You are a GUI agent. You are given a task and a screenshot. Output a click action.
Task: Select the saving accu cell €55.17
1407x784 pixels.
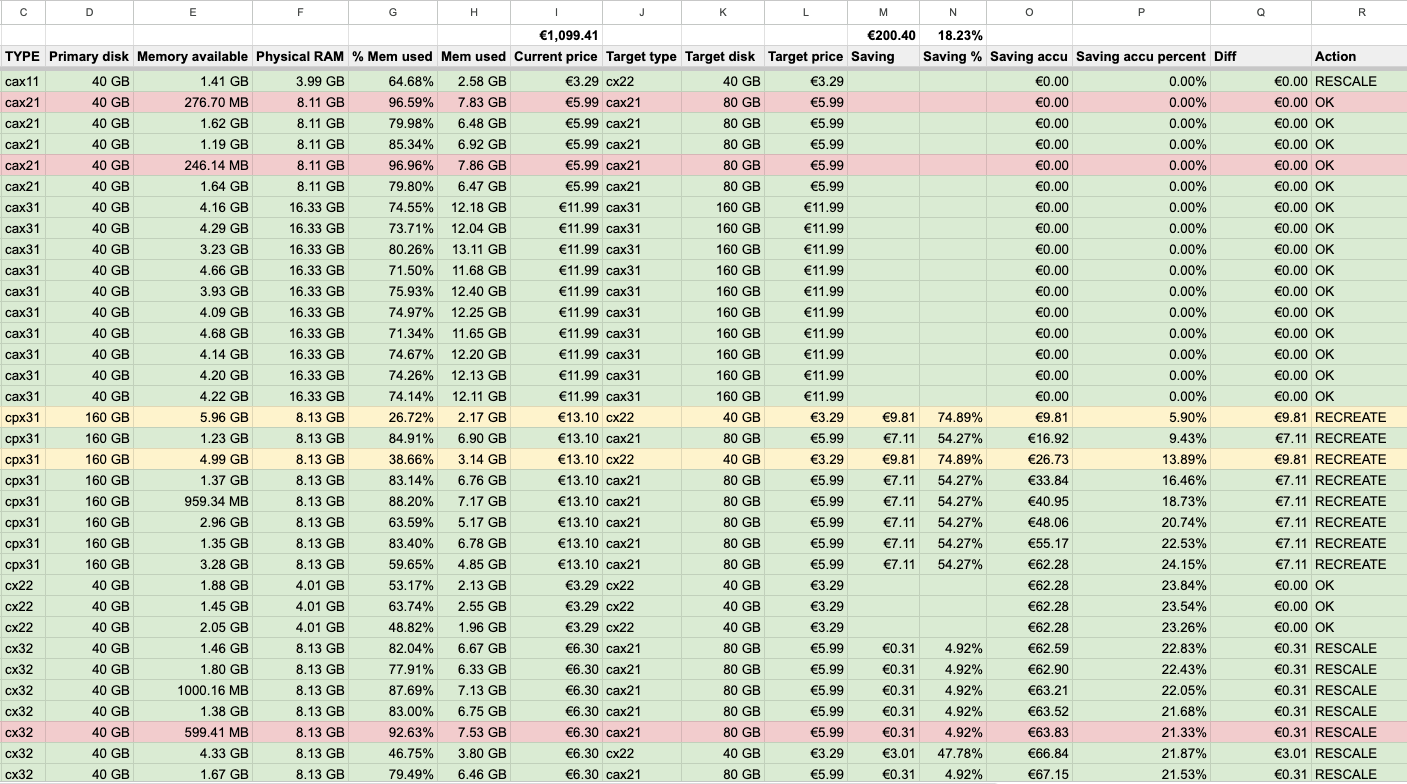1030,543
